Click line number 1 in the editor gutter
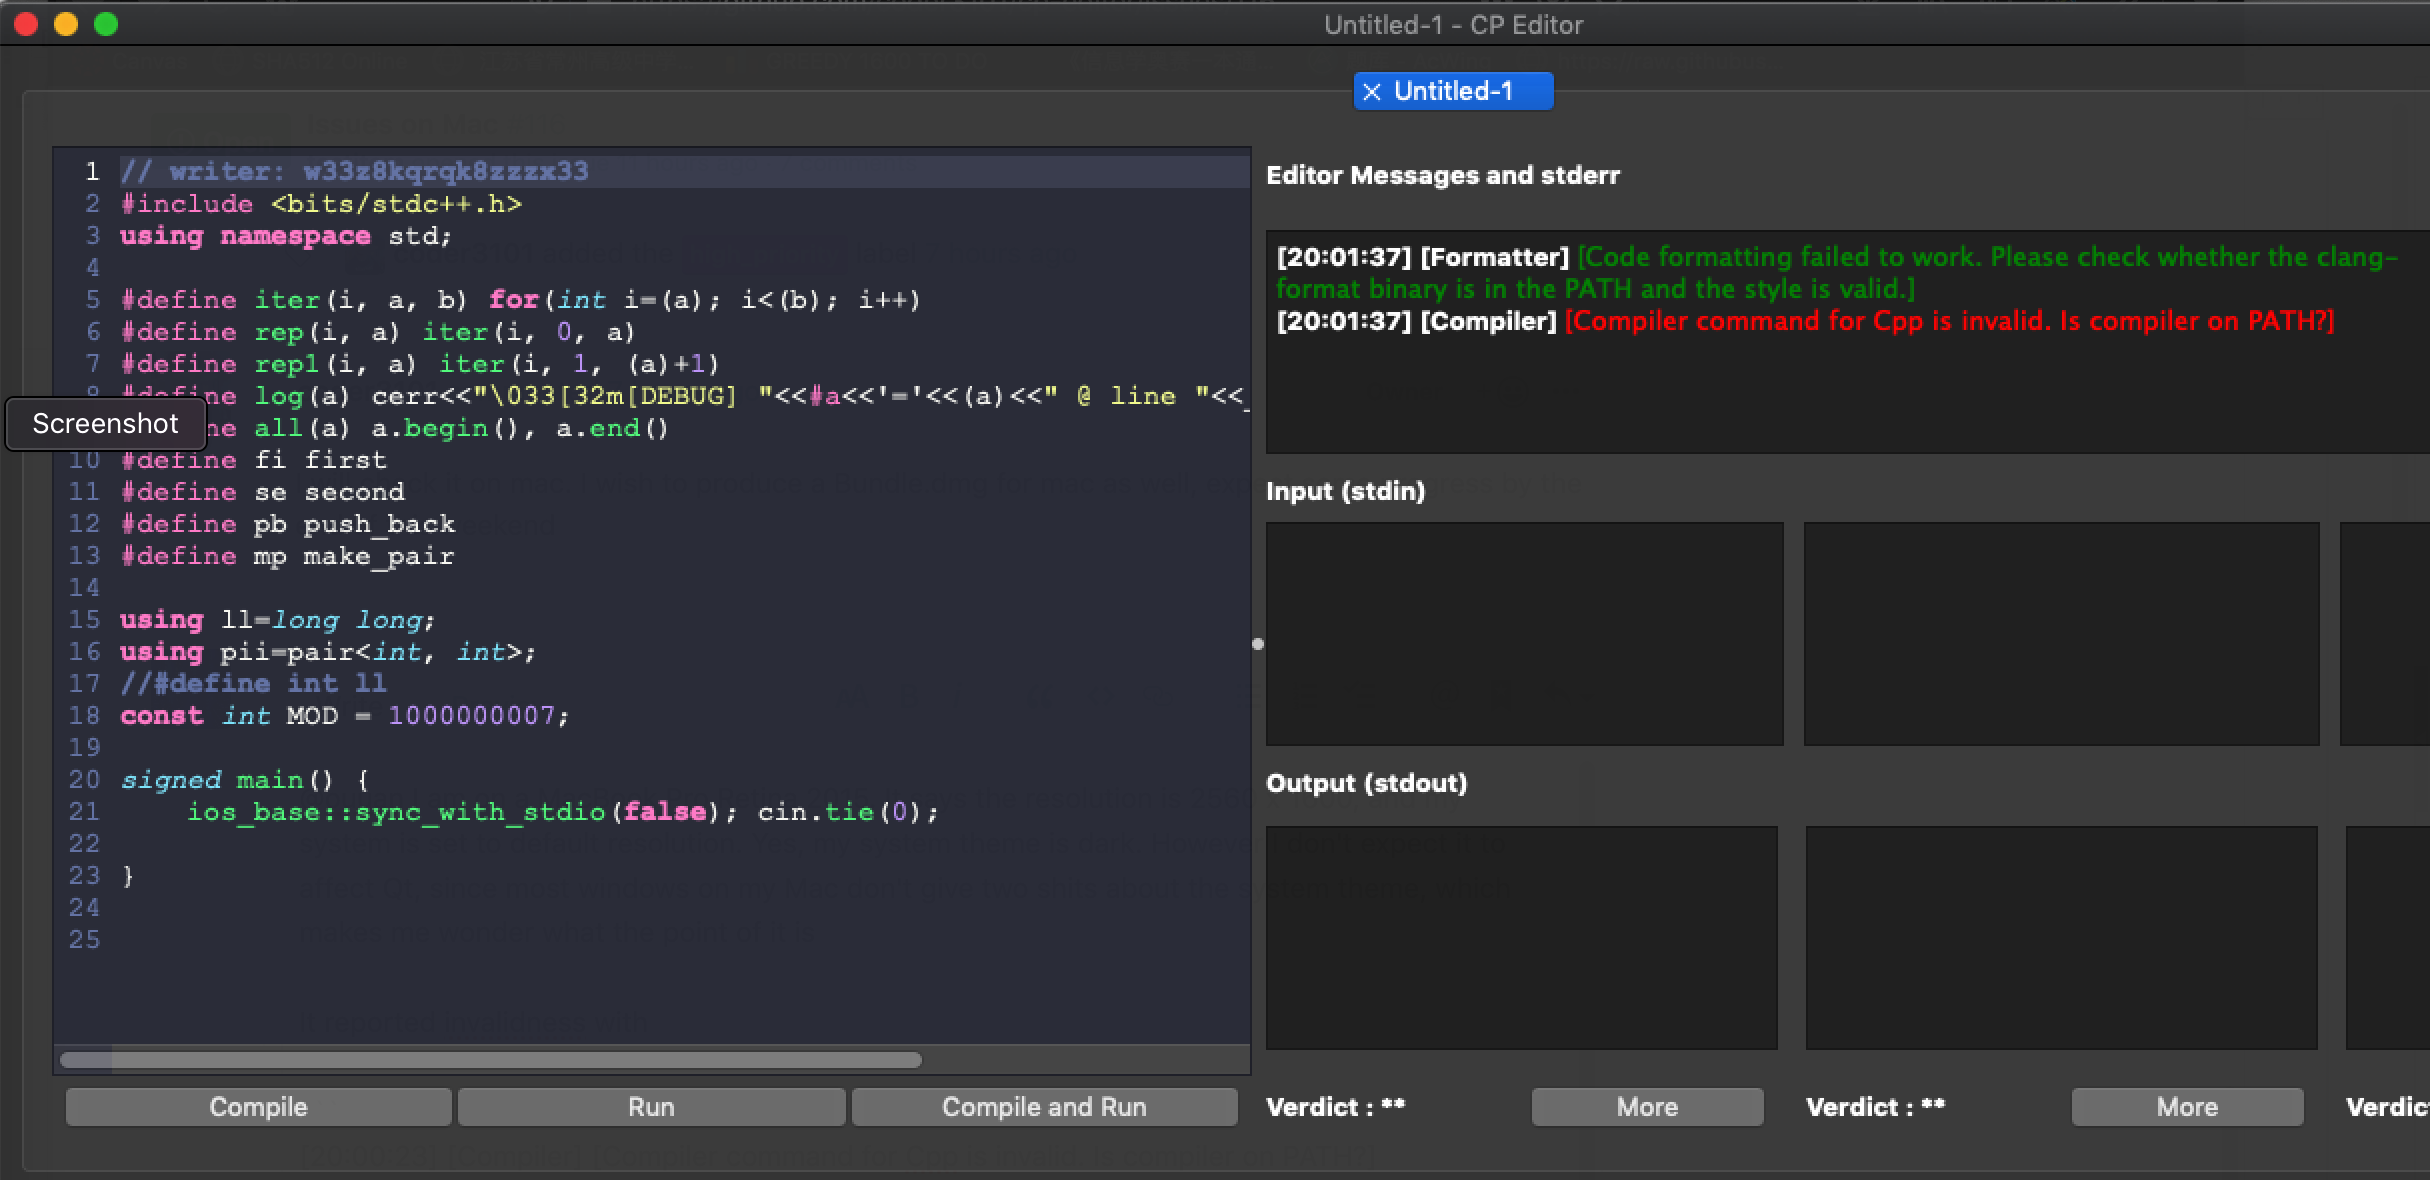Image resolution: width=2430 pixels, height=1180 pixels. click(x=92, y=171)
